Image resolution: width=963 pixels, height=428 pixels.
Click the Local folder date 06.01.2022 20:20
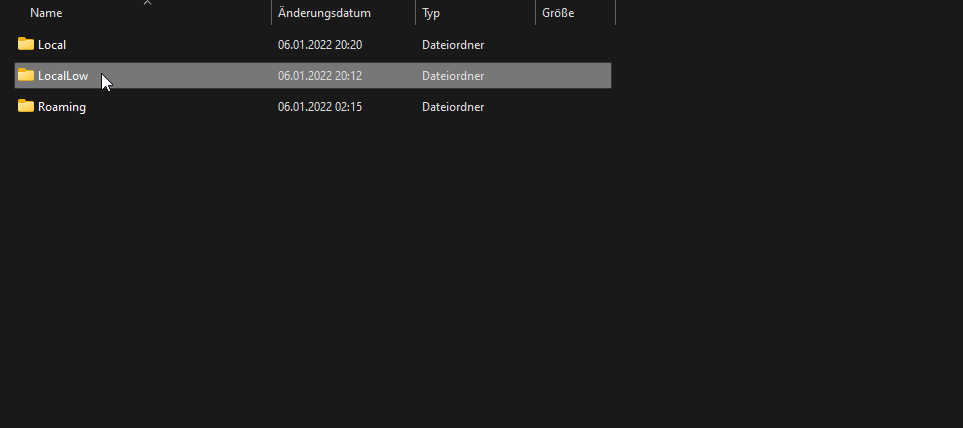[320, 45]
